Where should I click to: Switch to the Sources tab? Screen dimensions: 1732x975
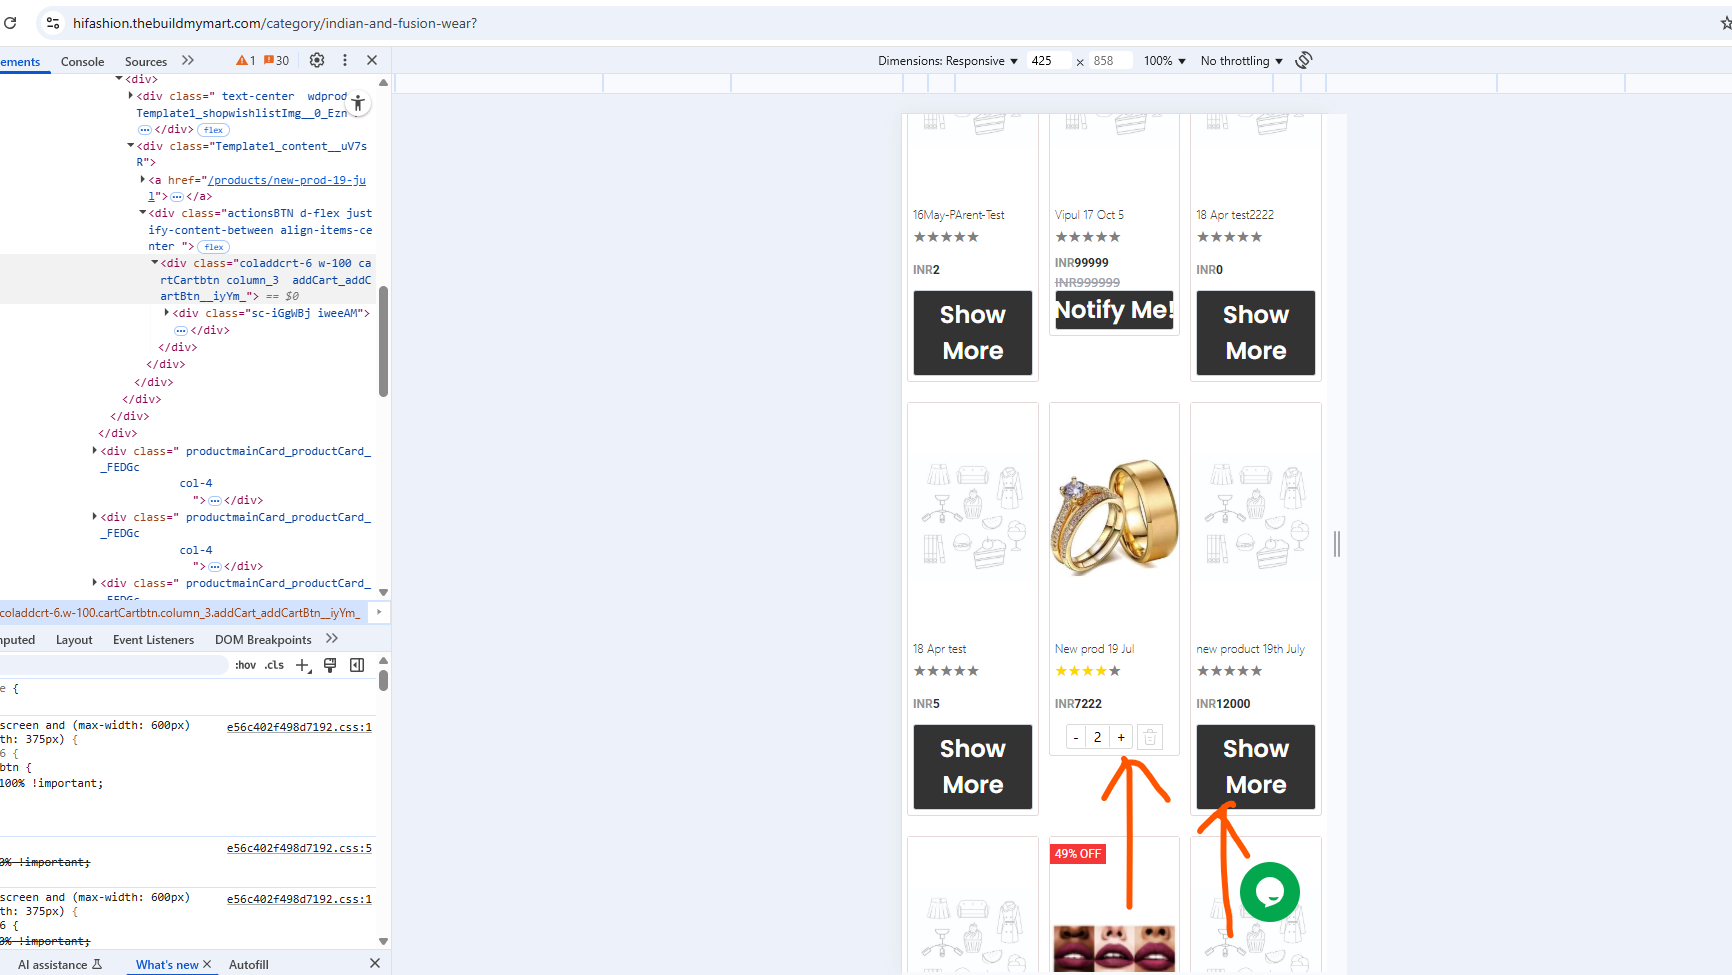pos(146,61)
